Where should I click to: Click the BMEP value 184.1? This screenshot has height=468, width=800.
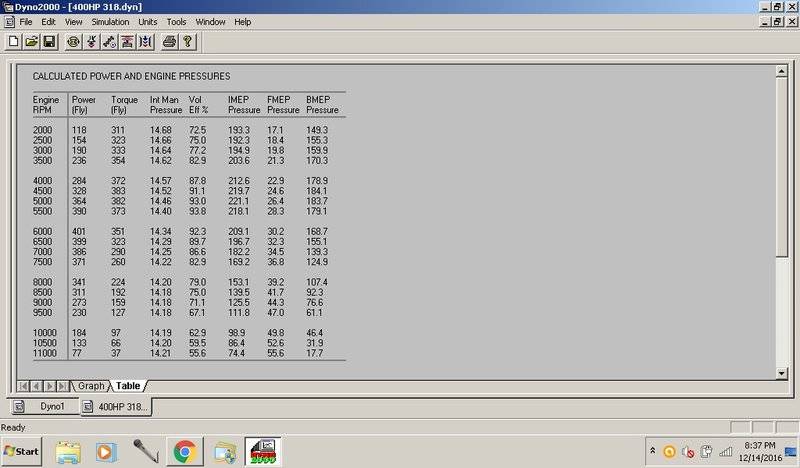tap(316, 191)
